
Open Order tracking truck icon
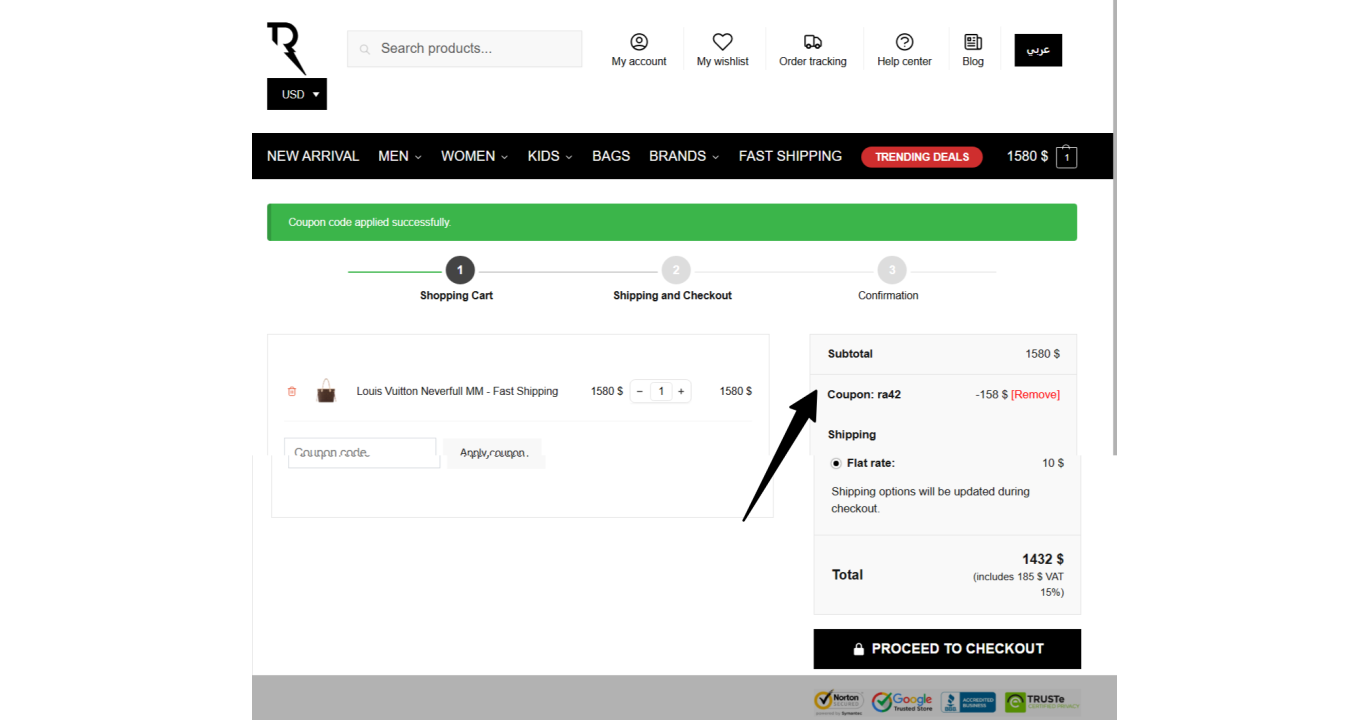813,42
